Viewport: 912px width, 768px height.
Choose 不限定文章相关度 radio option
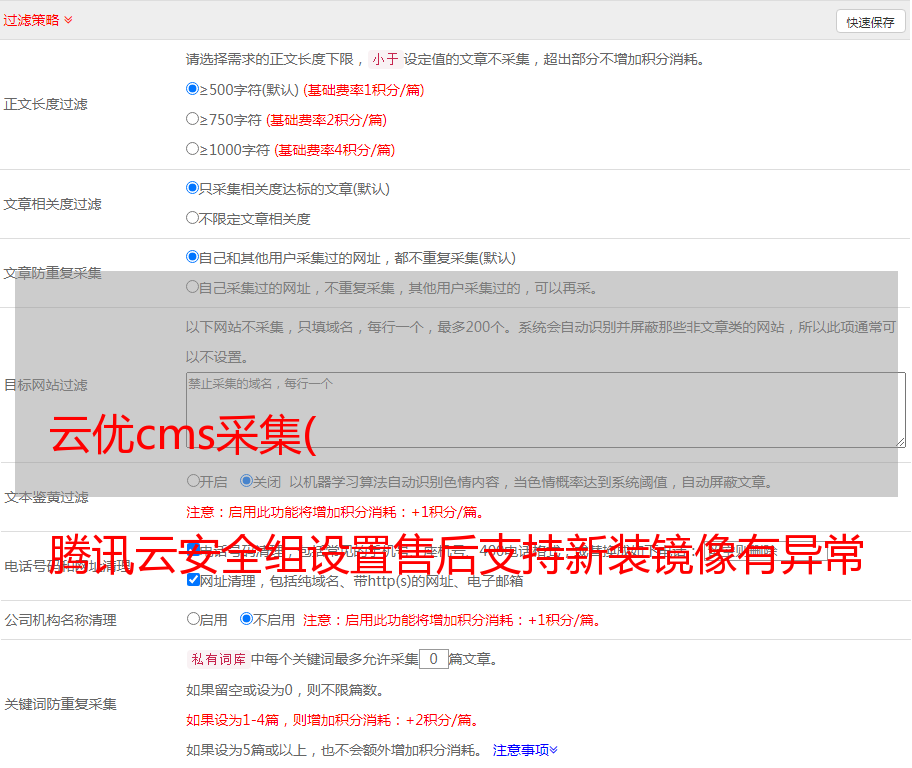(192, 218)
